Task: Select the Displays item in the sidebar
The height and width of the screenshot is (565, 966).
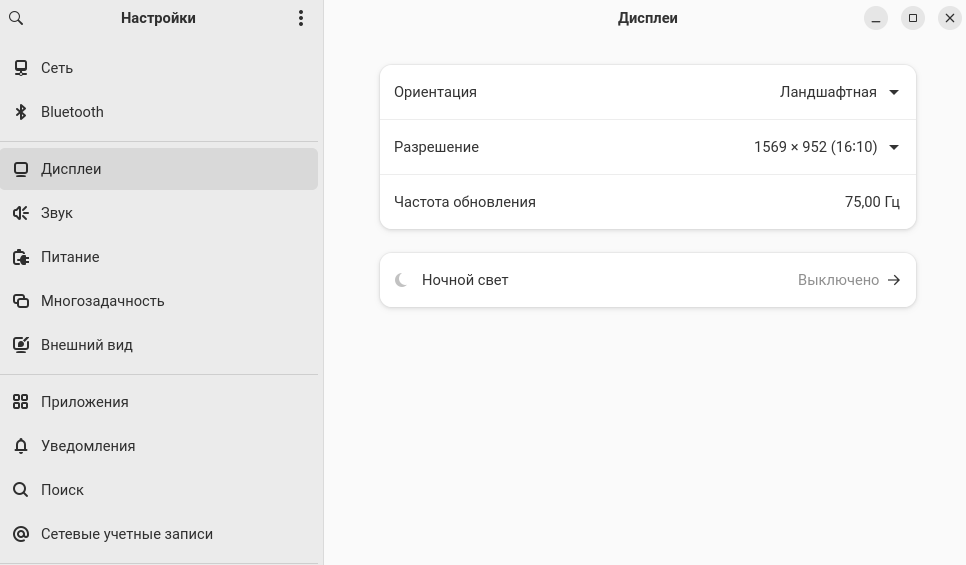Action: point(71,169)
